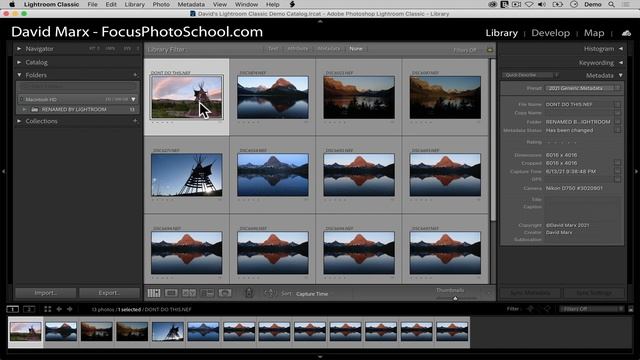Click Folder field go-to icon
The image size is (640, 360).
(618, 122)
